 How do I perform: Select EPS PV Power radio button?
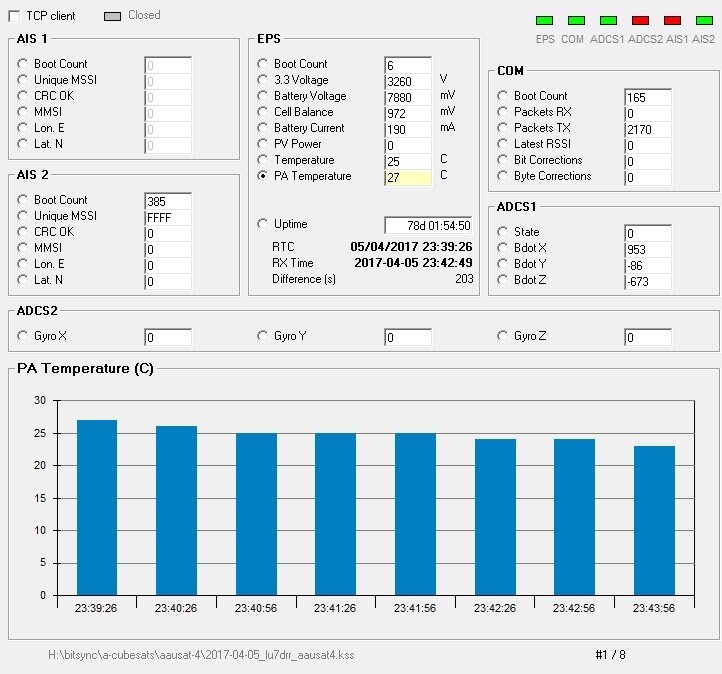262,144
